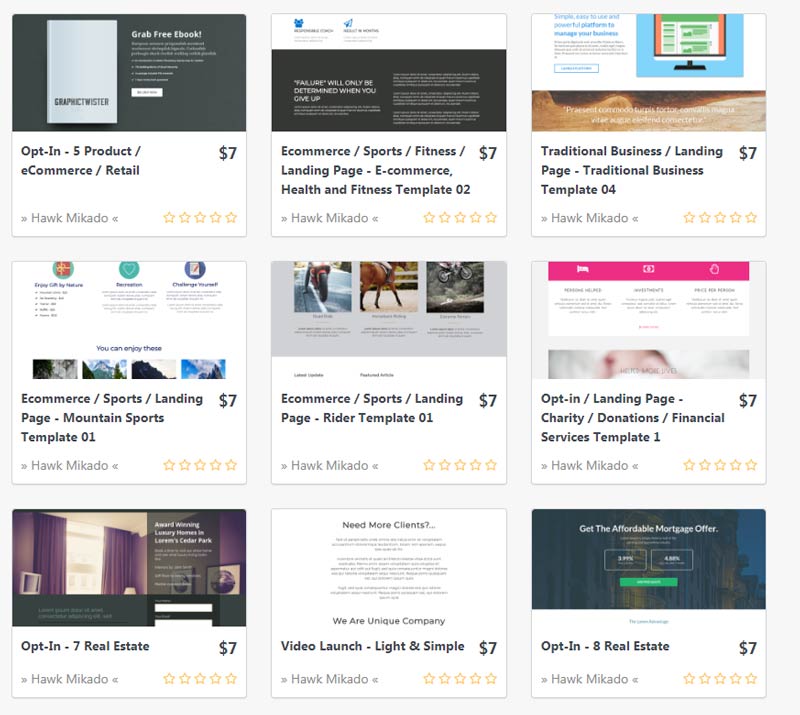Rate Rider Template 01 one star
This screenshot has height=715, width=800.
click(429, 465)
